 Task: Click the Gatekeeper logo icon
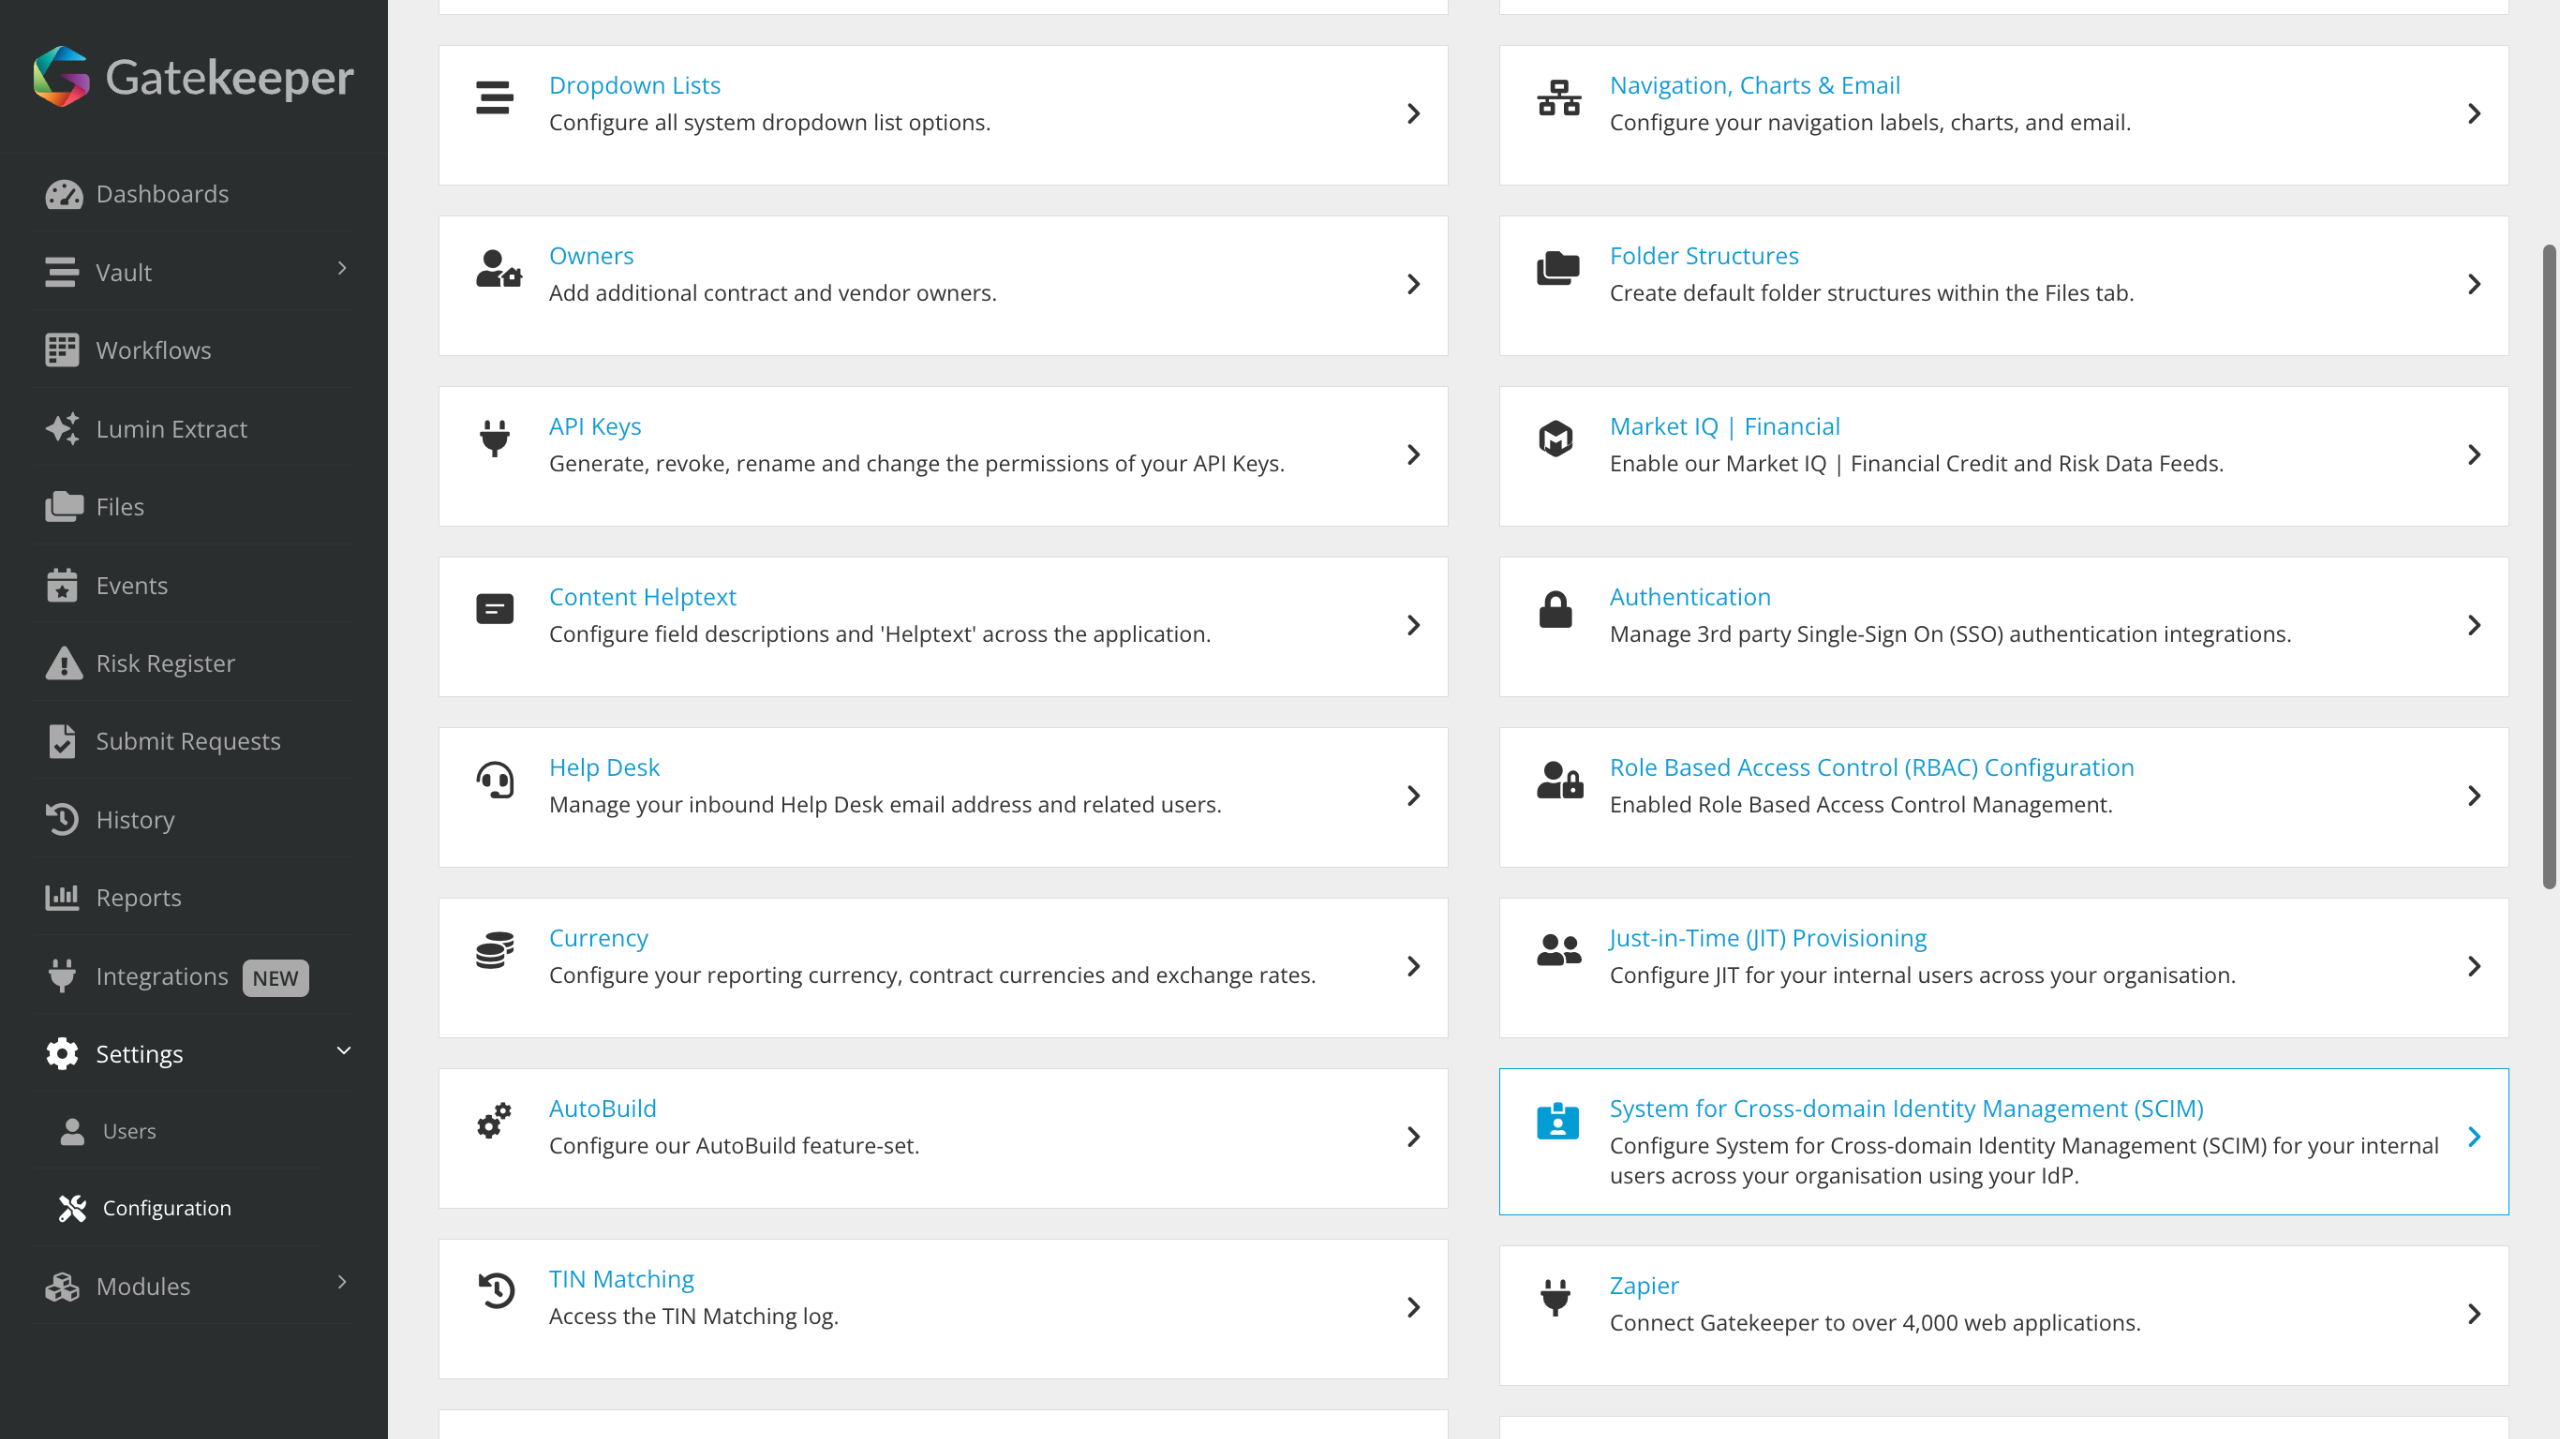(x=61, y=77)
